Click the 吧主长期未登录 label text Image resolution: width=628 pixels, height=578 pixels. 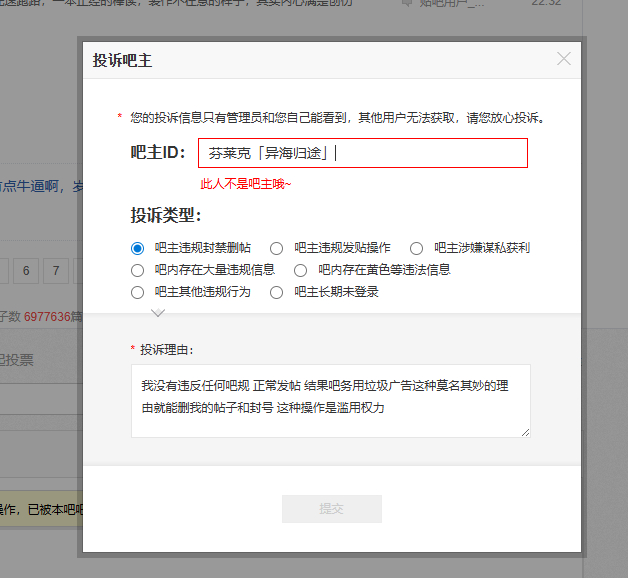coord(336,292)
